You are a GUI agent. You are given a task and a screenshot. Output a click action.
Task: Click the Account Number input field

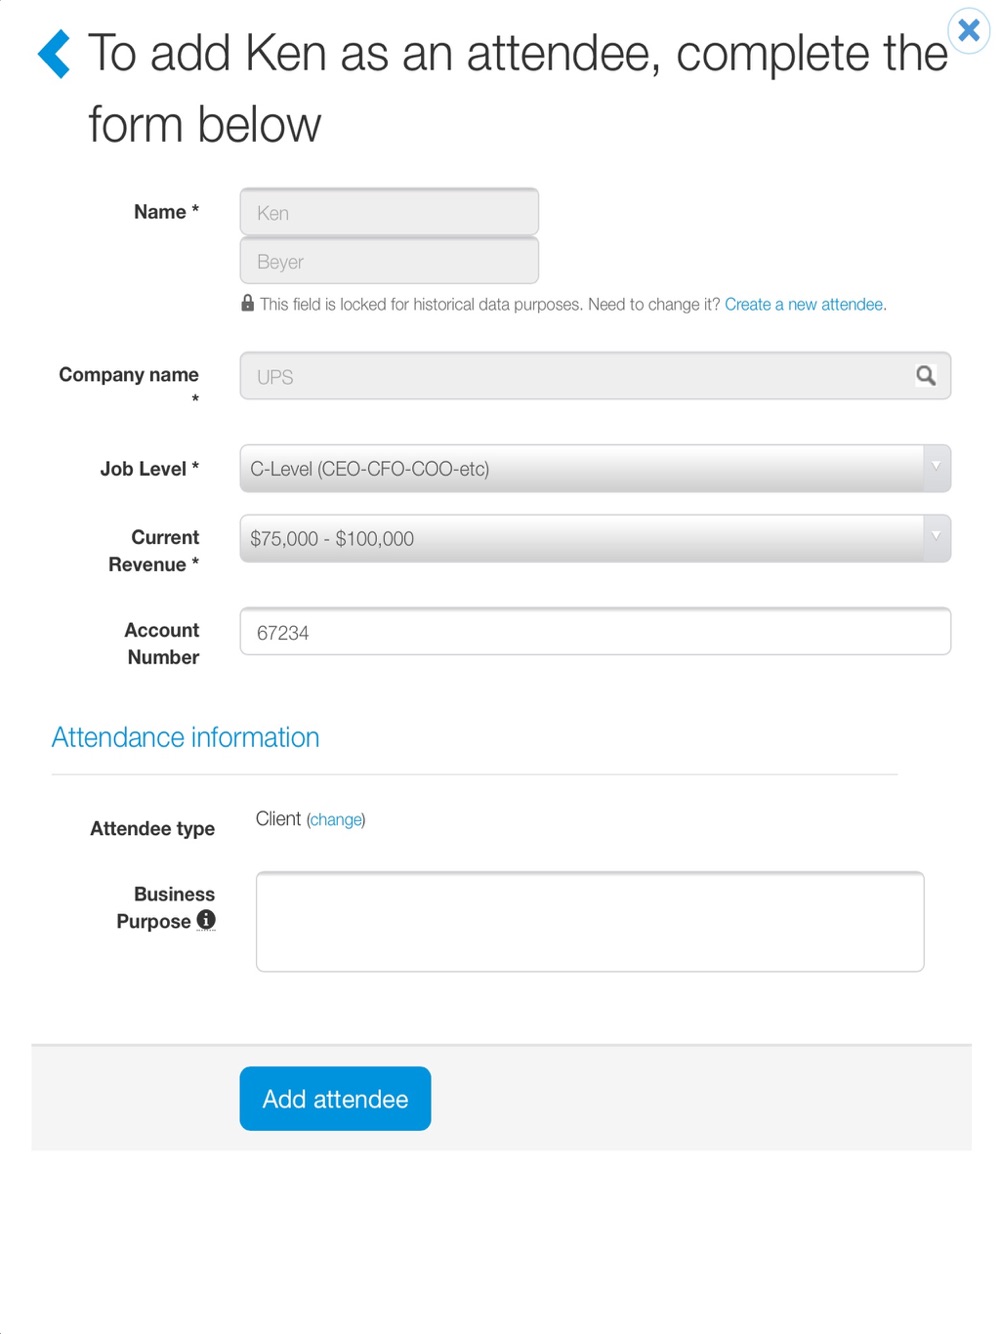(x=595, y=632)
